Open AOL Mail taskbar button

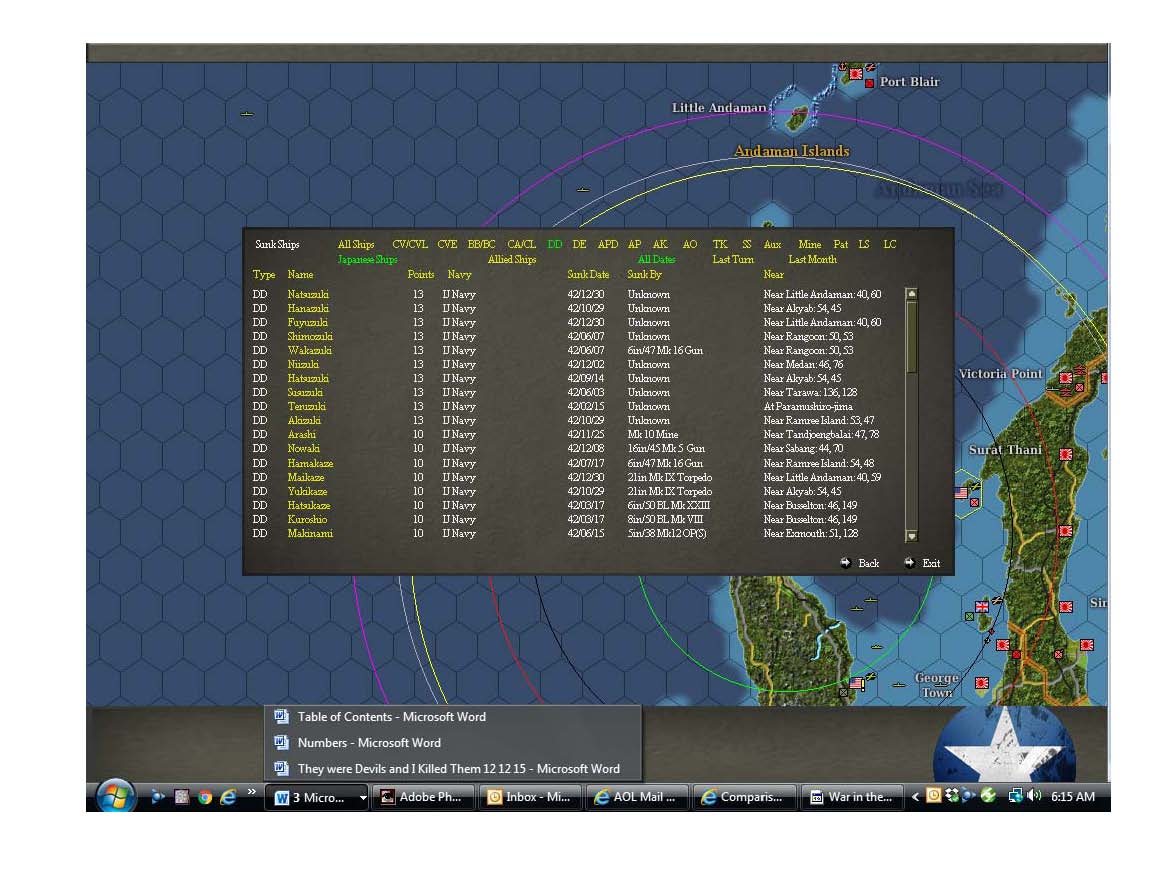point(638,797)
